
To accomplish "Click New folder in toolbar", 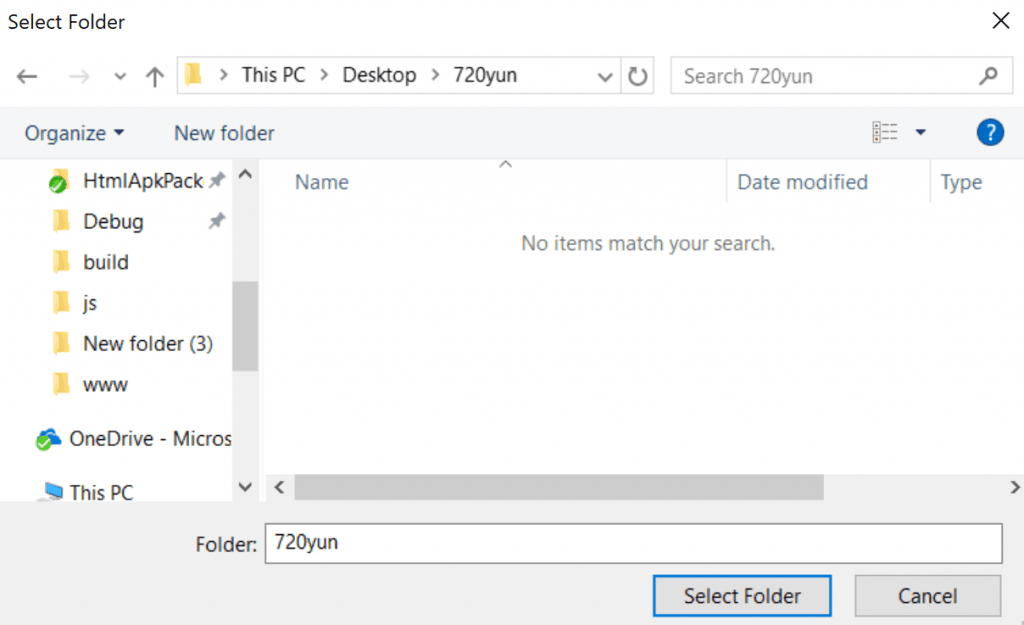I will [x=224, y=133].
